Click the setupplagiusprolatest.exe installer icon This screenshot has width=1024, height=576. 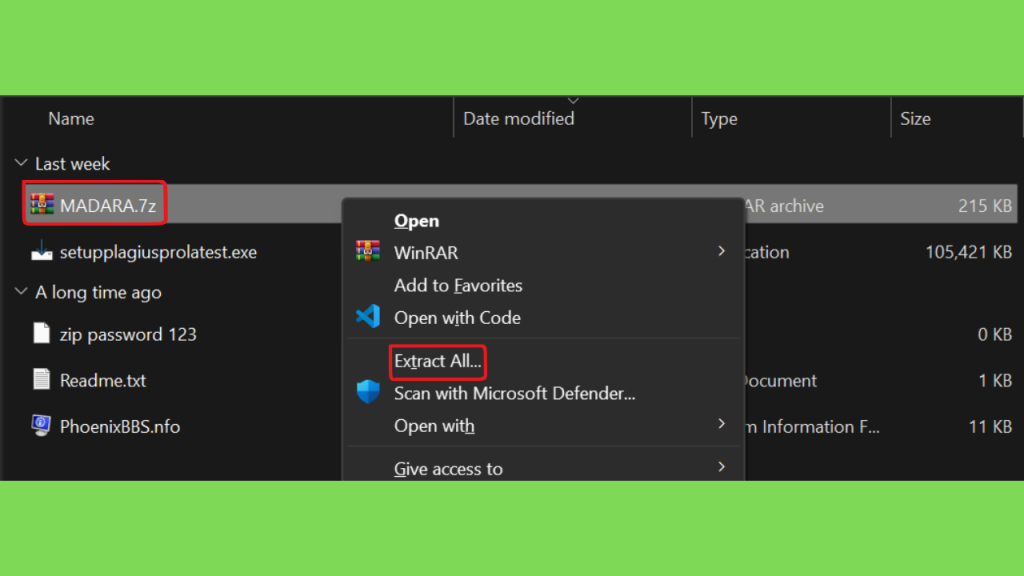click(x=42, y=251)
